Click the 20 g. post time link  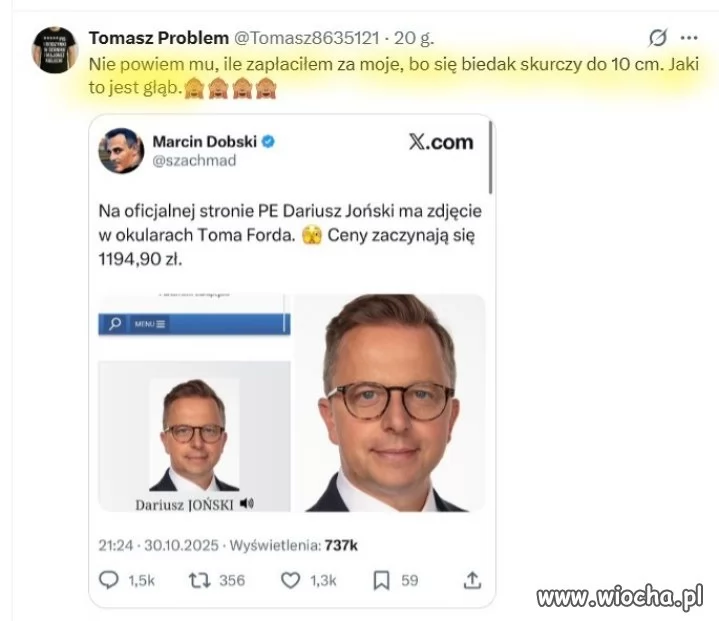click(x=414, y=38)
